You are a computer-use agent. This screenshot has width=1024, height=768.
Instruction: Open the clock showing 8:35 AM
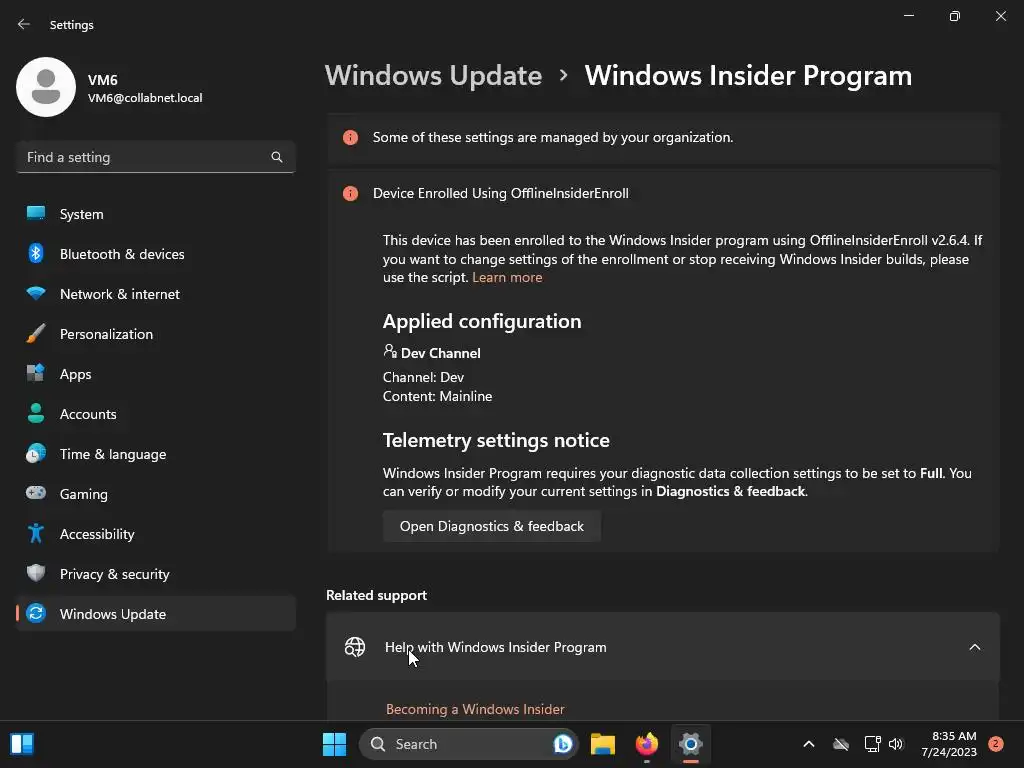point(949,744)
